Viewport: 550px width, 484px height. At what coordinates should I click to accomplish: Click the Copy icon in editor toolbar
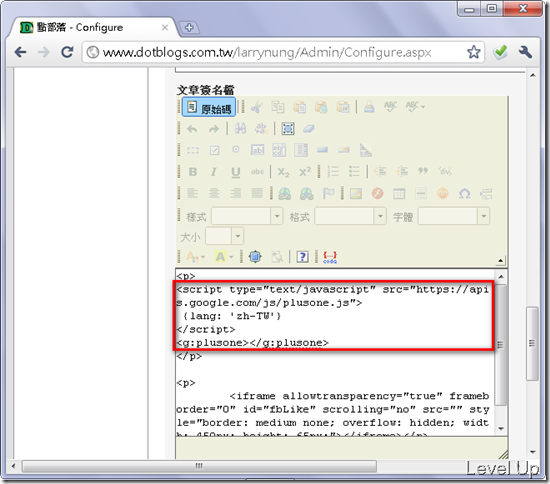[x=278, y=107]
